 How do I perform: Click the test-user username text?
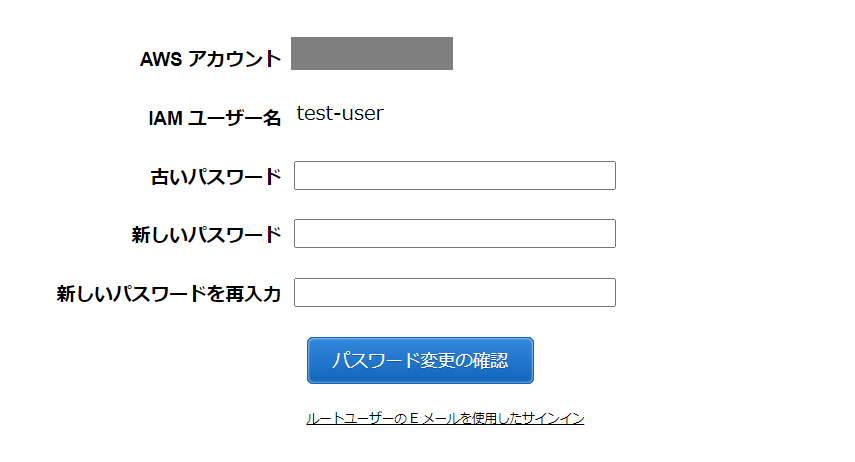pyautogui.click(x=340, y=114)
